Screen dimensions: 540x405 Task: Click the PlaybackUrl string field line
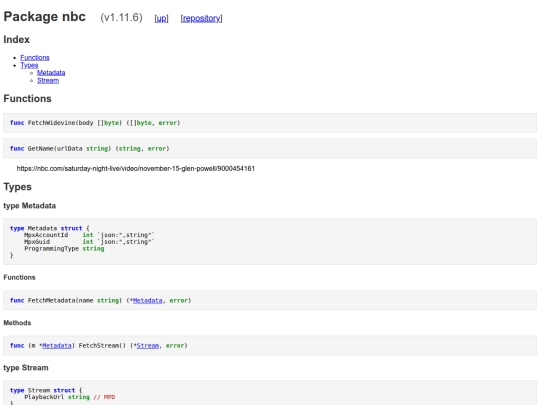click(70, 397)
